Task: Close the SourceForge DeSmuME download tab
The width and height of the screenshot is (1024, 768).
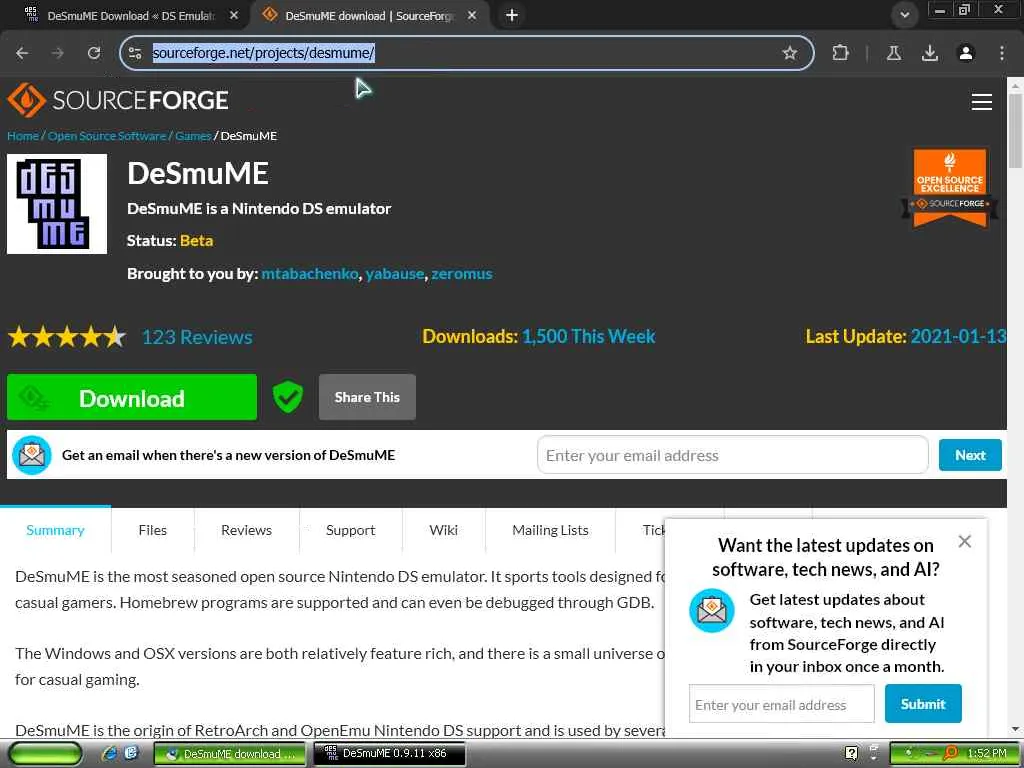Action: coord(472,15)
